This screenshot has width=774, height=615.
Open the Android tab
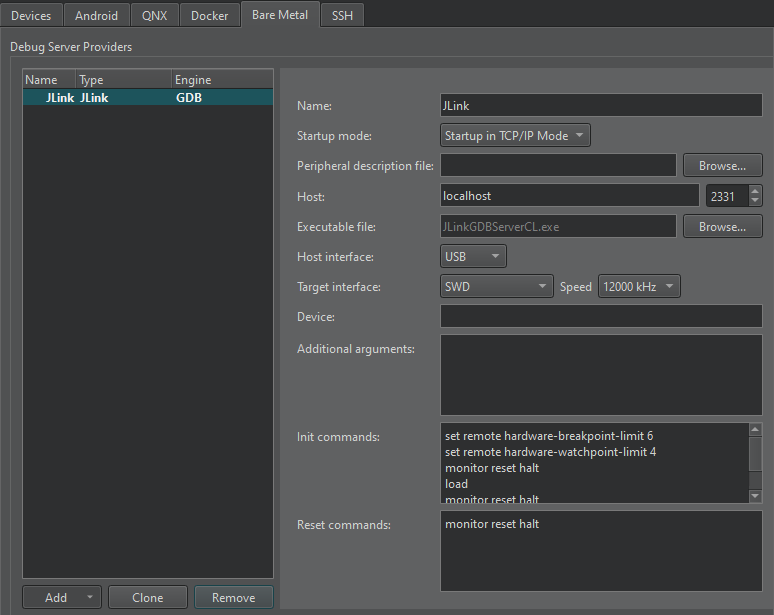pos(96,15)
